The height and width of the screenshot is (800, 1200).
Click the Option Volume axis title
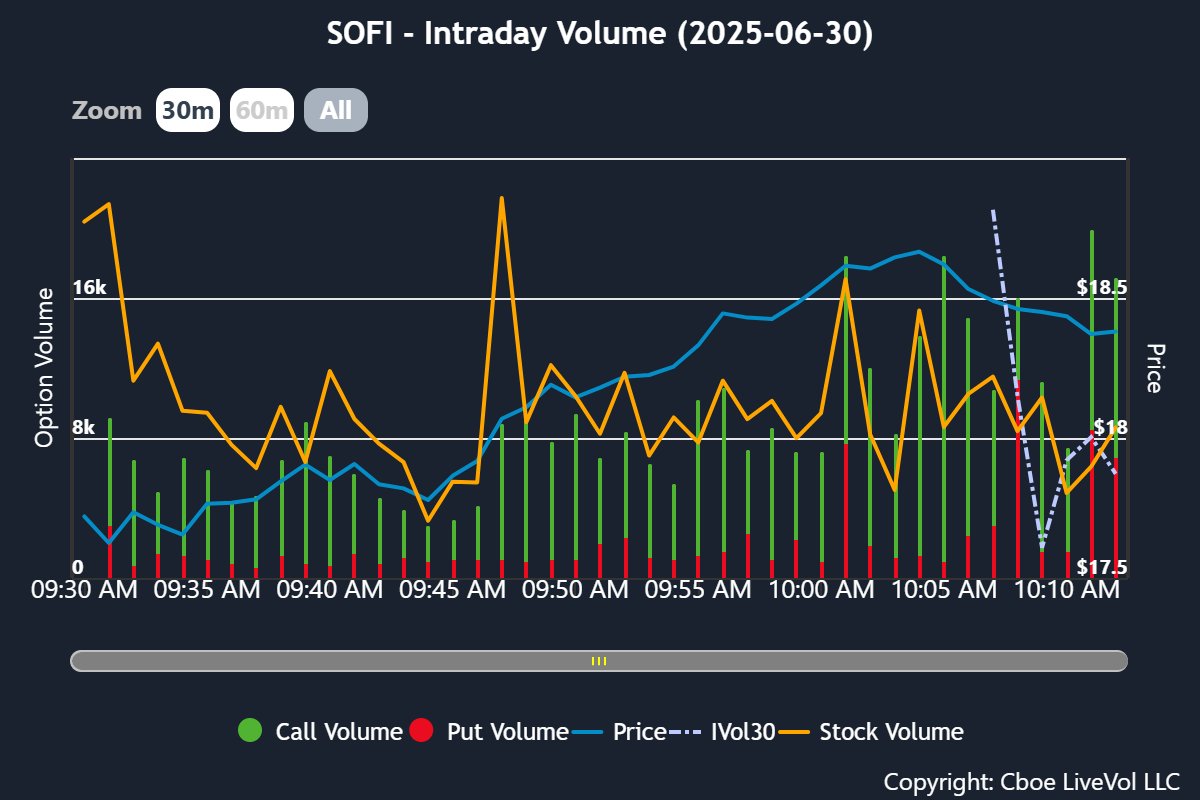(45, 367)
